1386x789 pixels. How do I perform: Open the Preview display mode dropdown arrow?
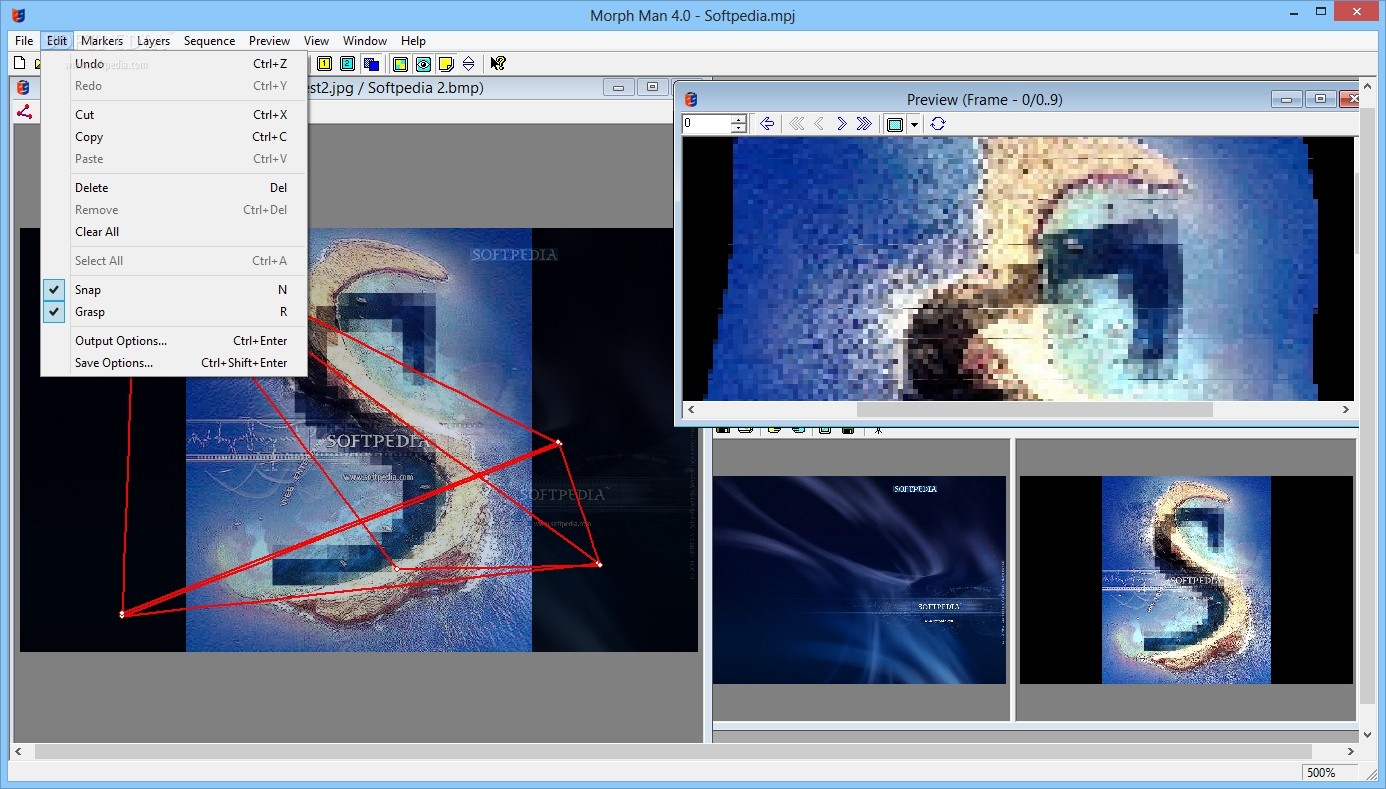[x=914, y=125]
